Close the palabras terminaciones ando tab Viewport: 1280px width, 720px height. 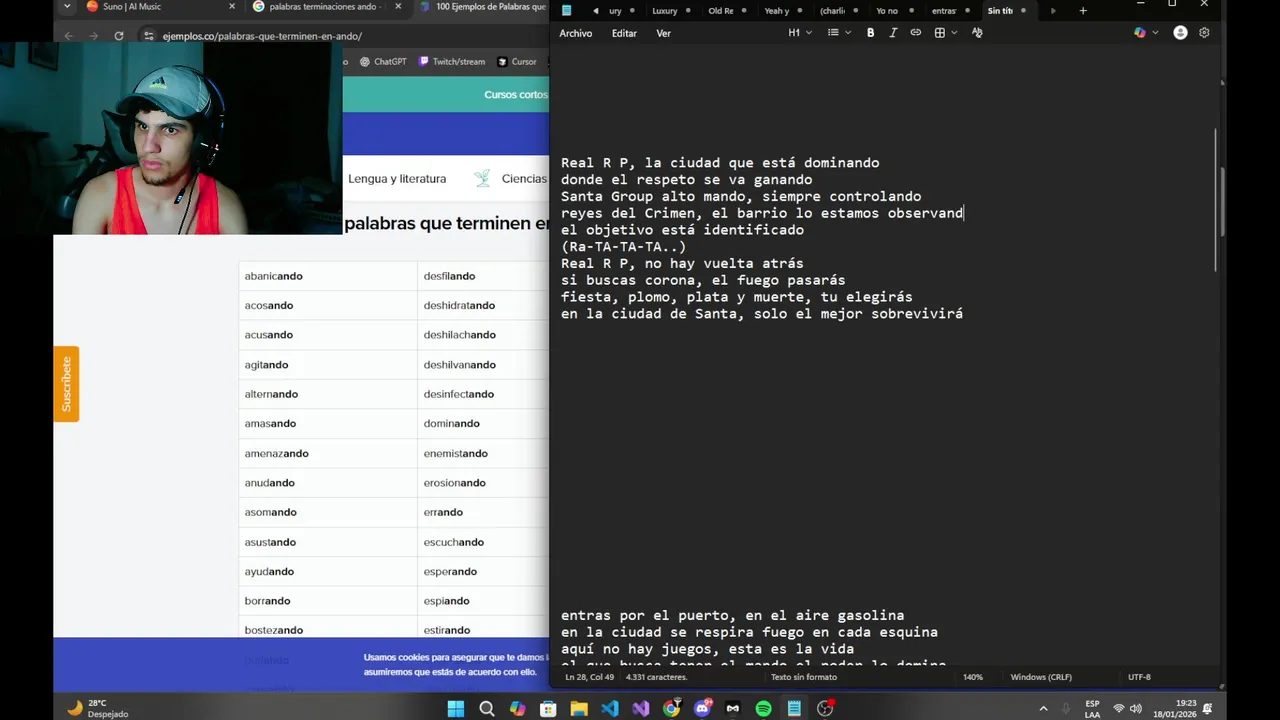tap(398, 7)
